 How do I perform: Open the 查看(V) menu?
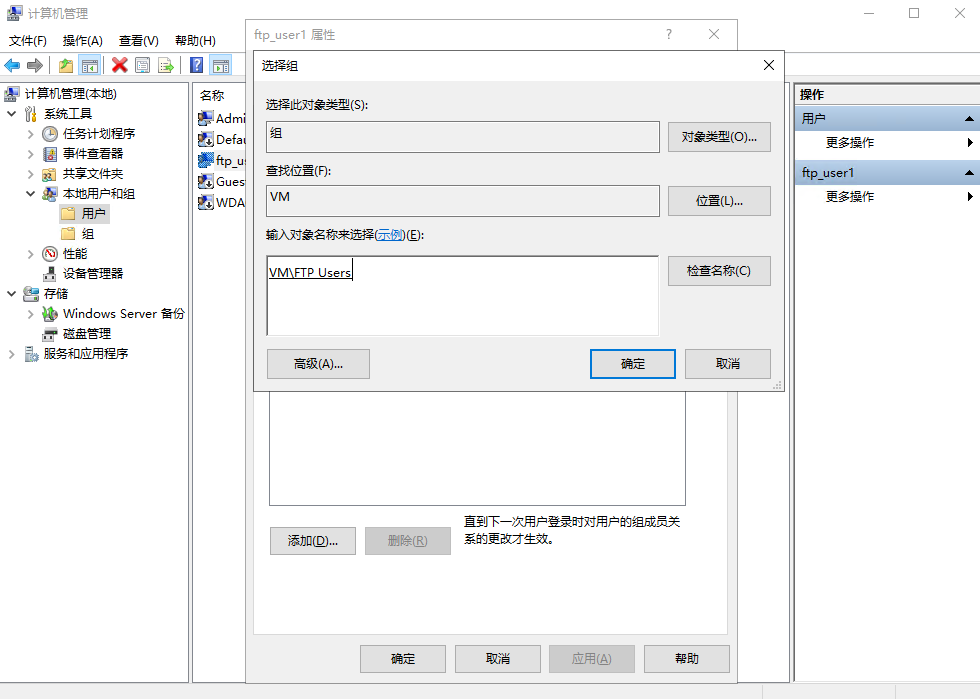pyautogui.click(x=138, y=41)
